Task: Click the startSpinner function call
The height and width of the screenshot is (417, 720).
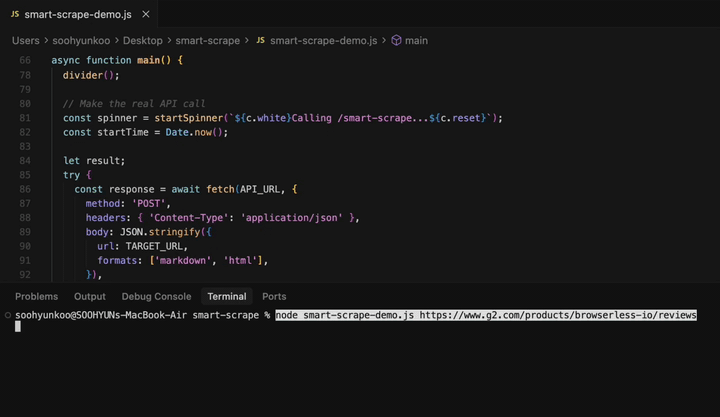Action: coord(189,118)
